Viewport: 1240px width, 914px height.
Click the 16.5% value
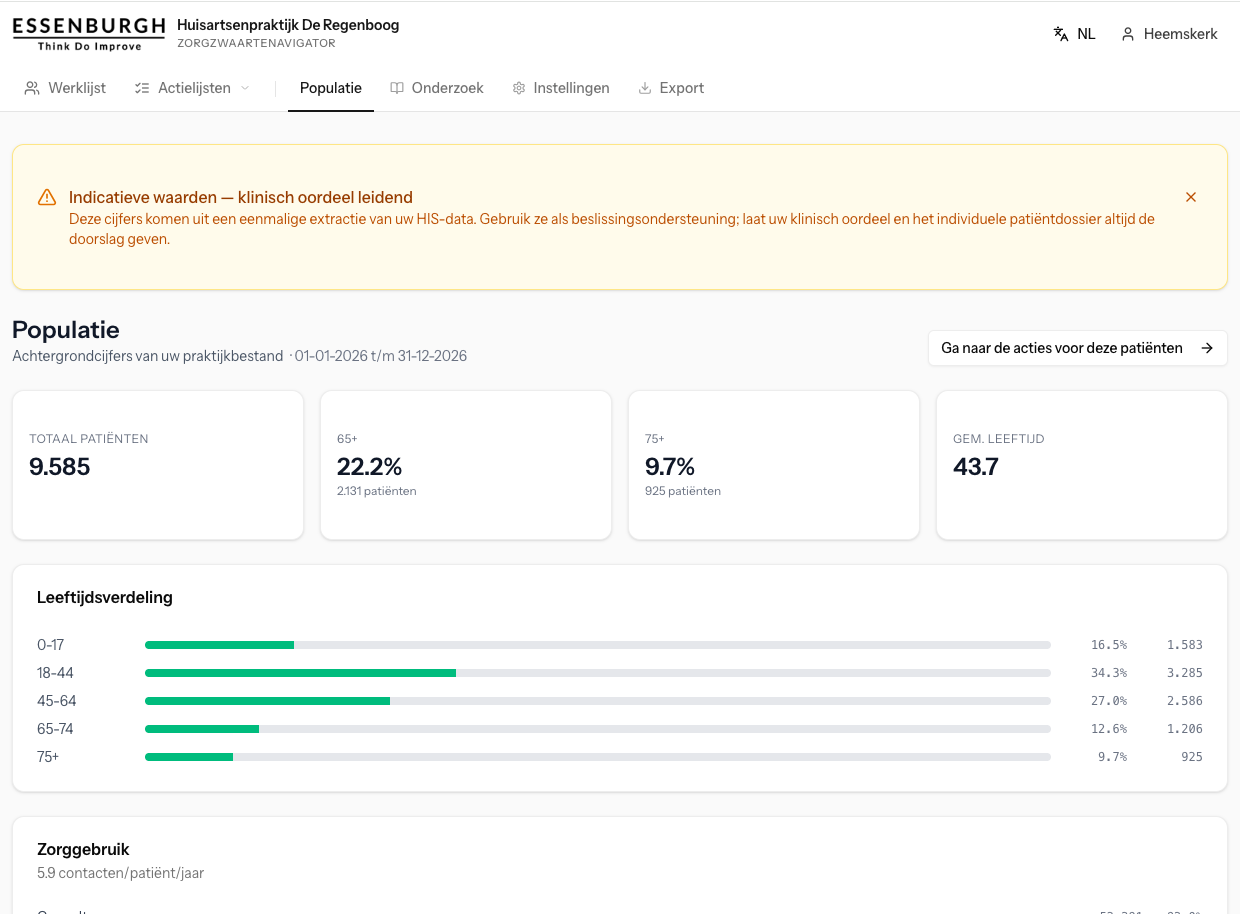point(1109,645)
